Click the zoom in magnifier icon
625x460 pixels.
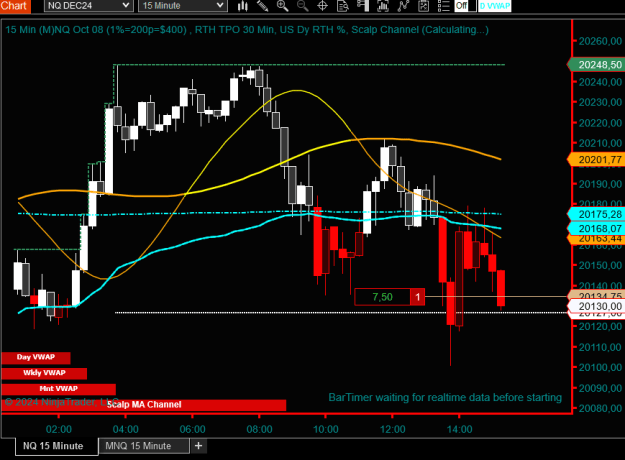(x=282, y=6)
